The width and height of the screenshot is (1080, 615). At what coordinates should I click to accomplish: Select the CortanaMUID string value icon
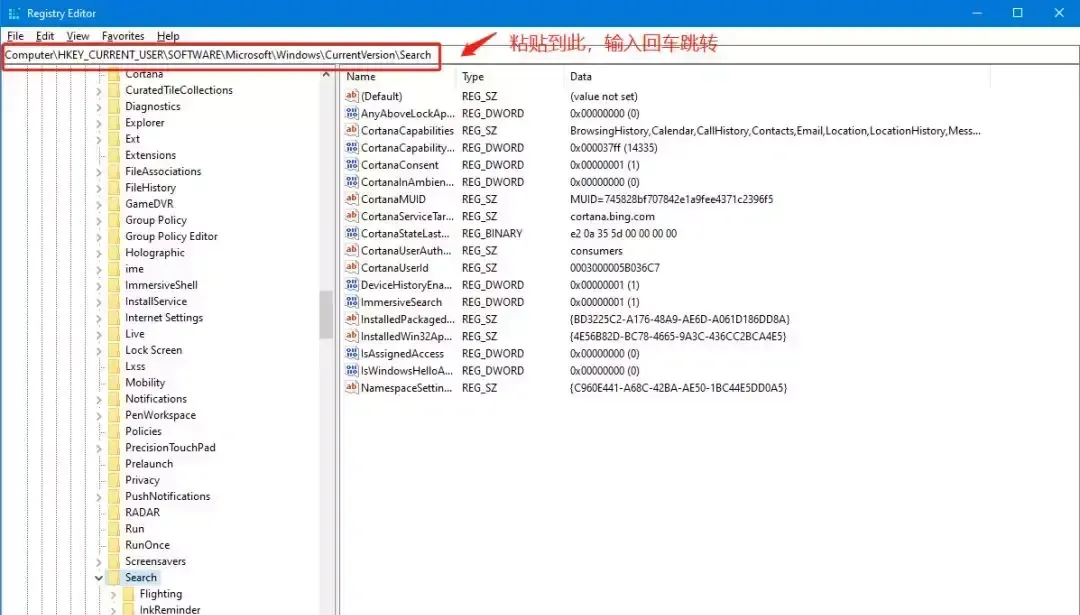click(x=351, y=199)
